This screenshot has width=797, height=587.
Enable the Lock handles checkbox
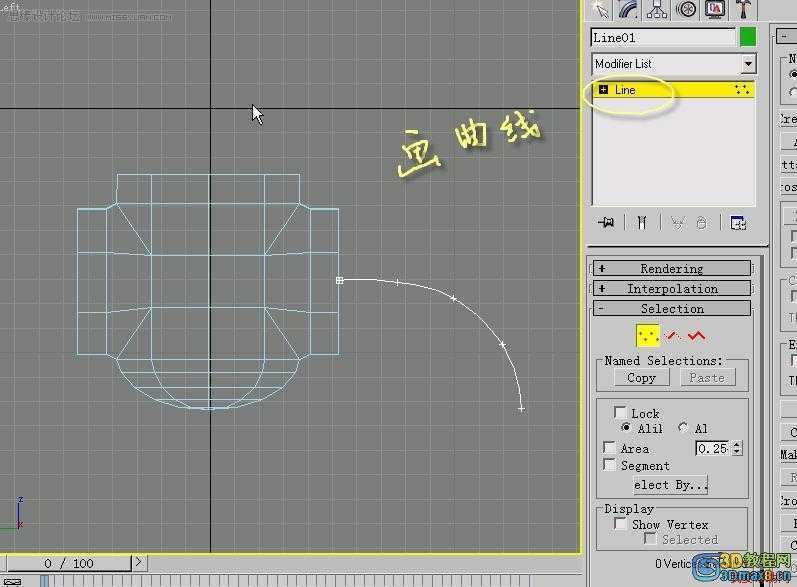620,412
